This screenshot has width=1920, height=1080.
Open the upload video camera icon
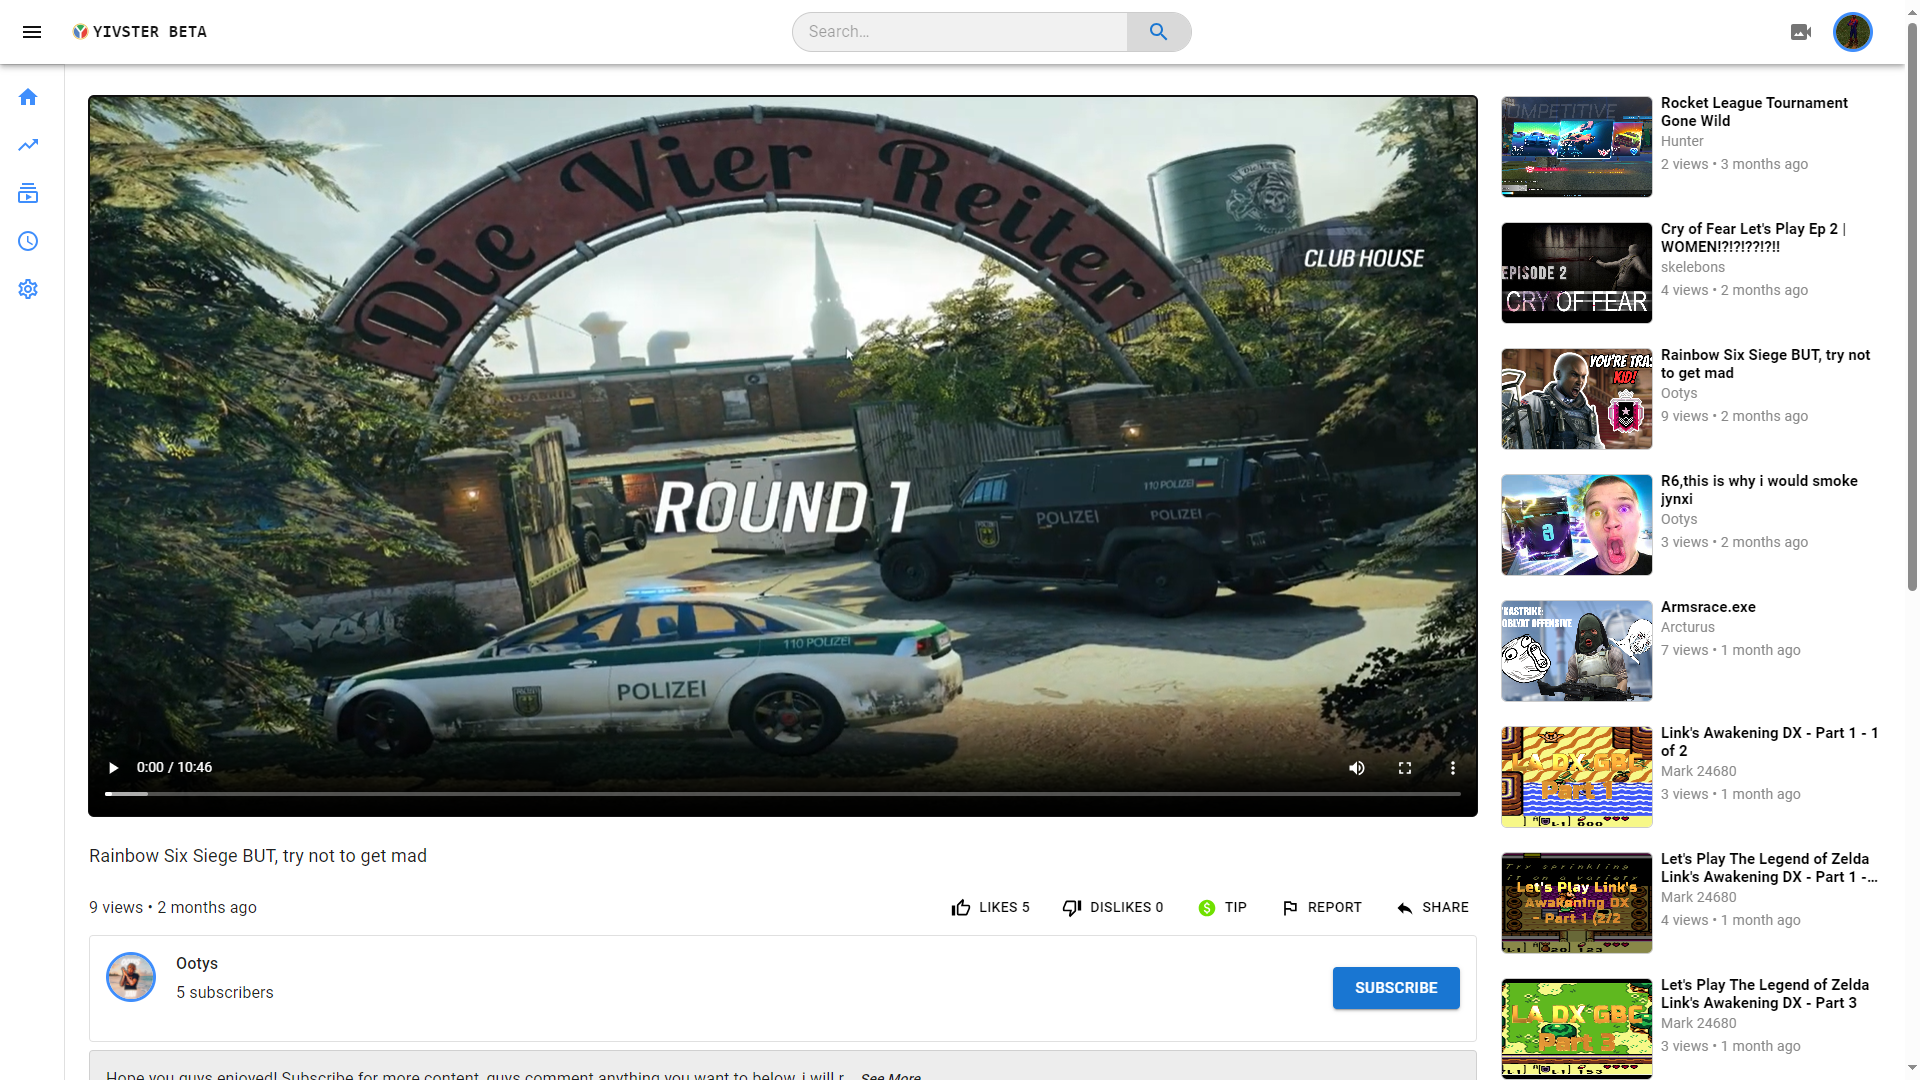(x=1801, y=32)
